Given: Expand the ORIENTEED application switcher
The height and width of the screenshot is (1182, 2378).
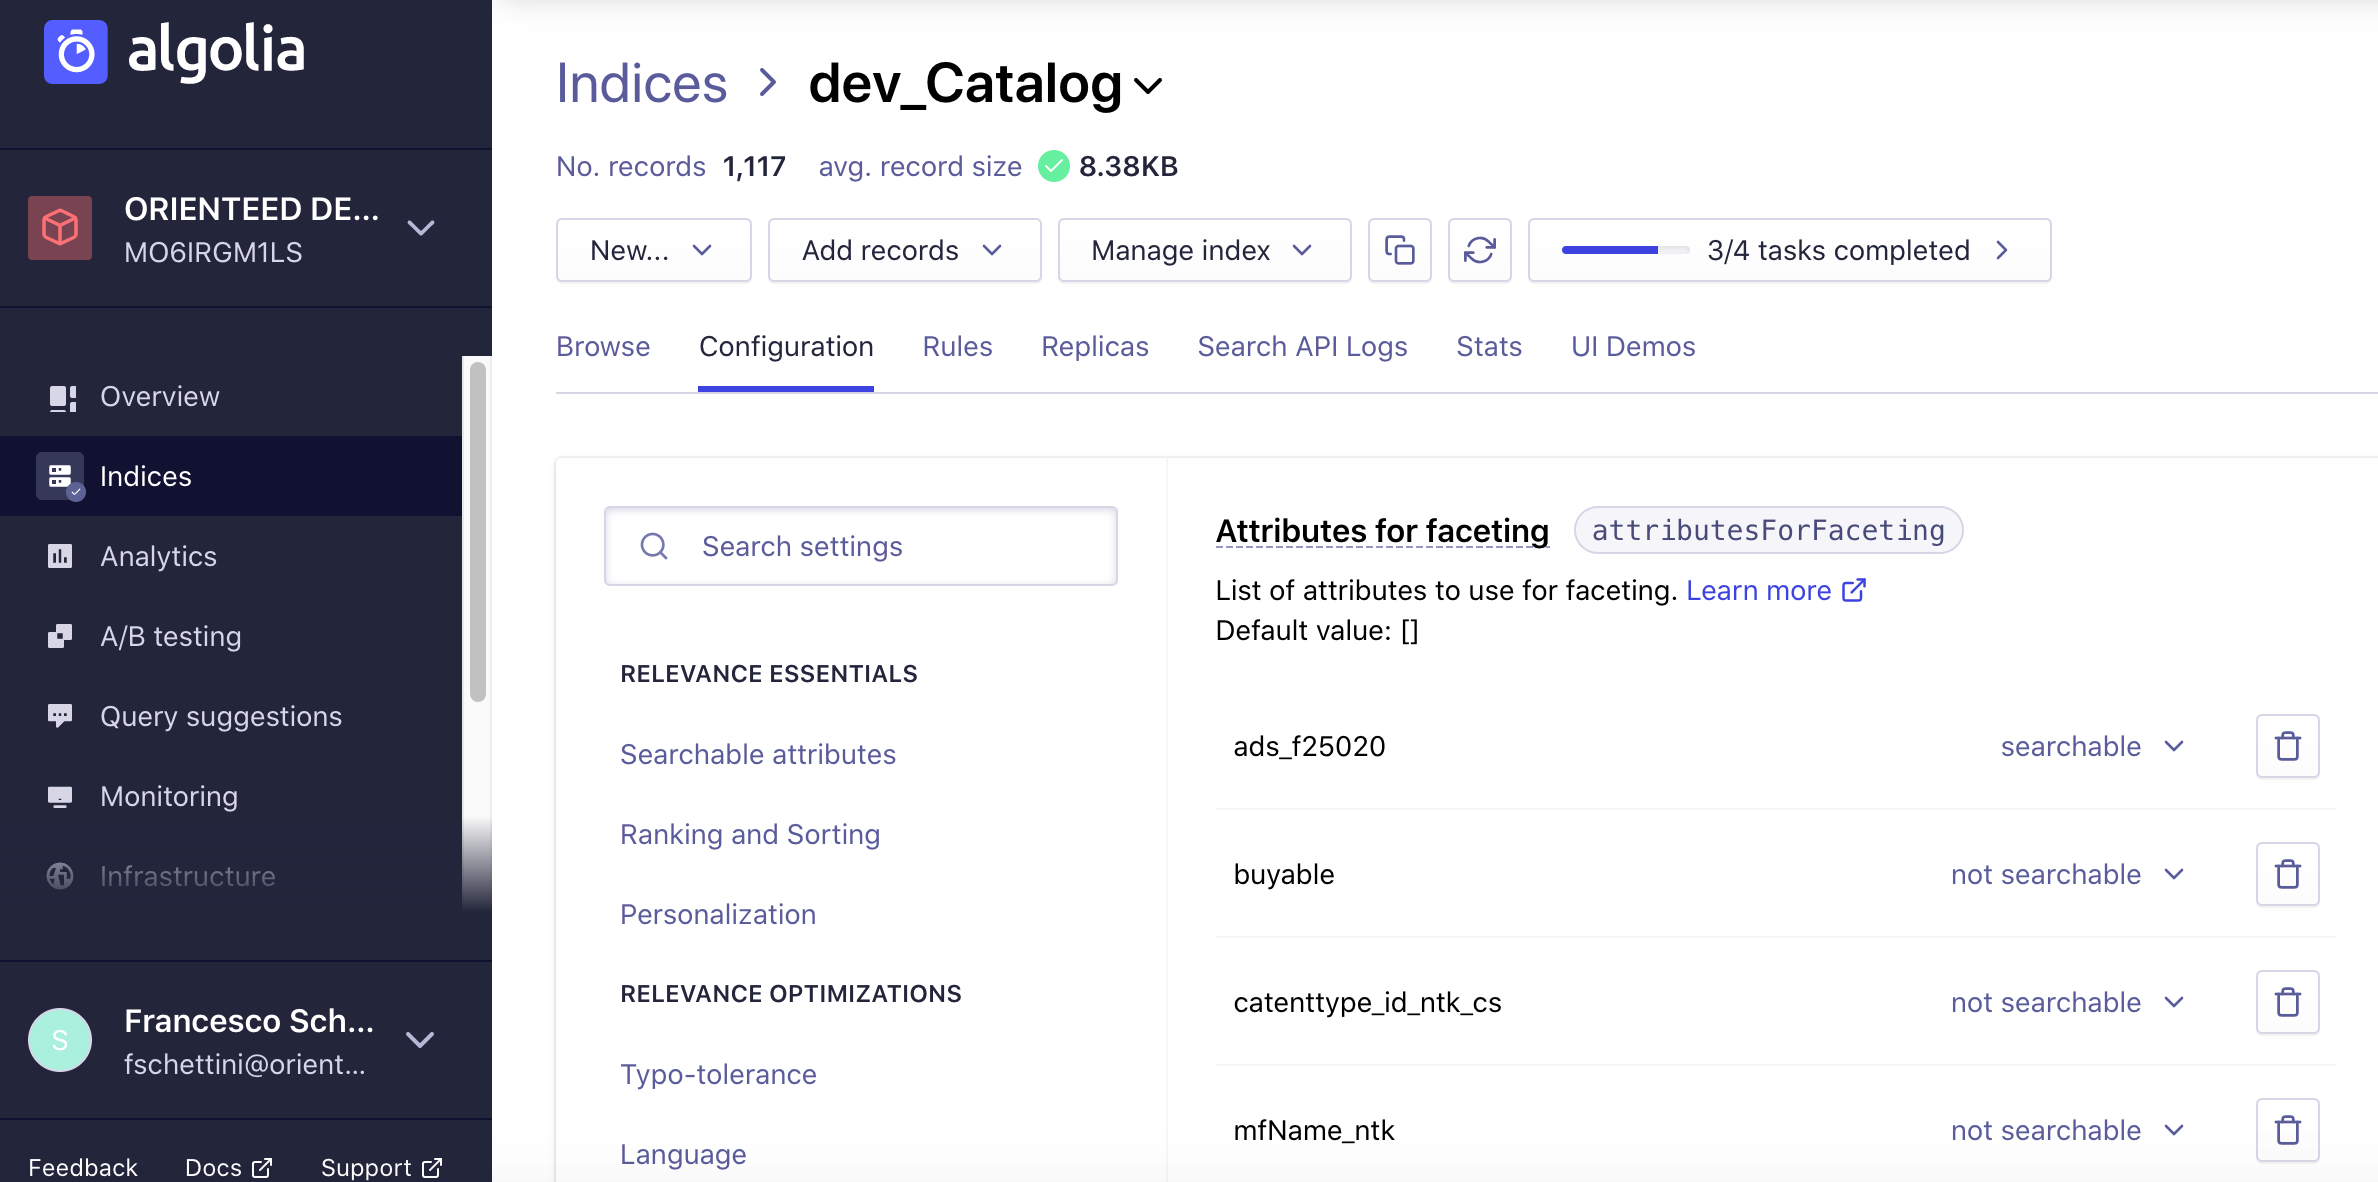Looking at the screenshot, I should [420, 228].
